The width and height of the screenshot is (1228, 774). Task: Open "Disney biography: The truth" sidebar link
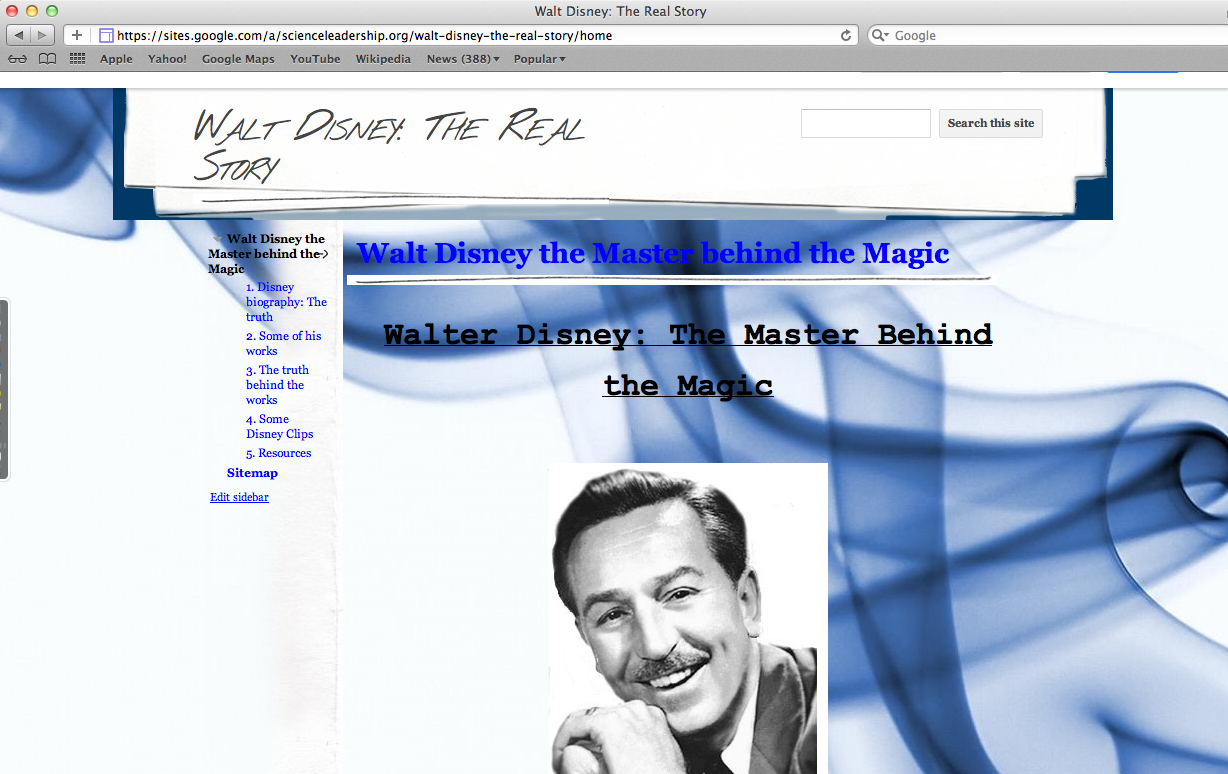coord(286,302)
